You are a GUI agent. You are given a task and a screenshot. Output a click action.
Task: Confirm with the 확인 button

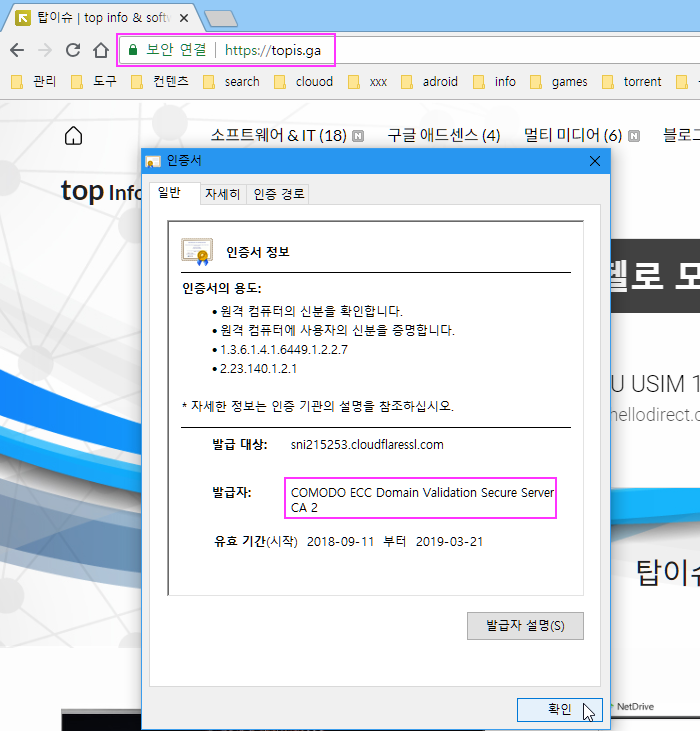(560, 710)
